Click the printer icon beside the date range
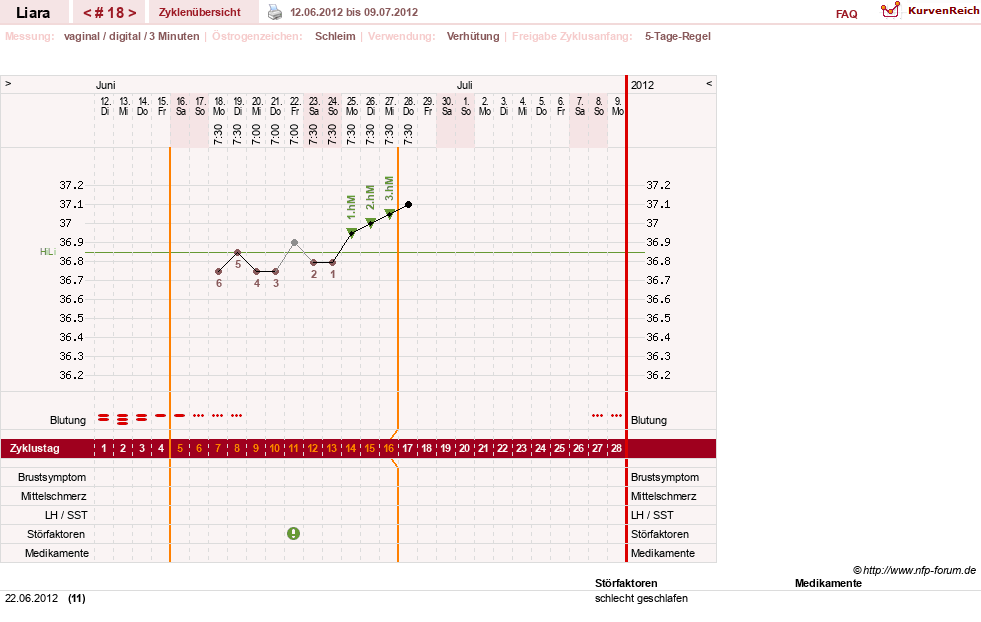Screen dimensions: 981x622 coord(275,12)
